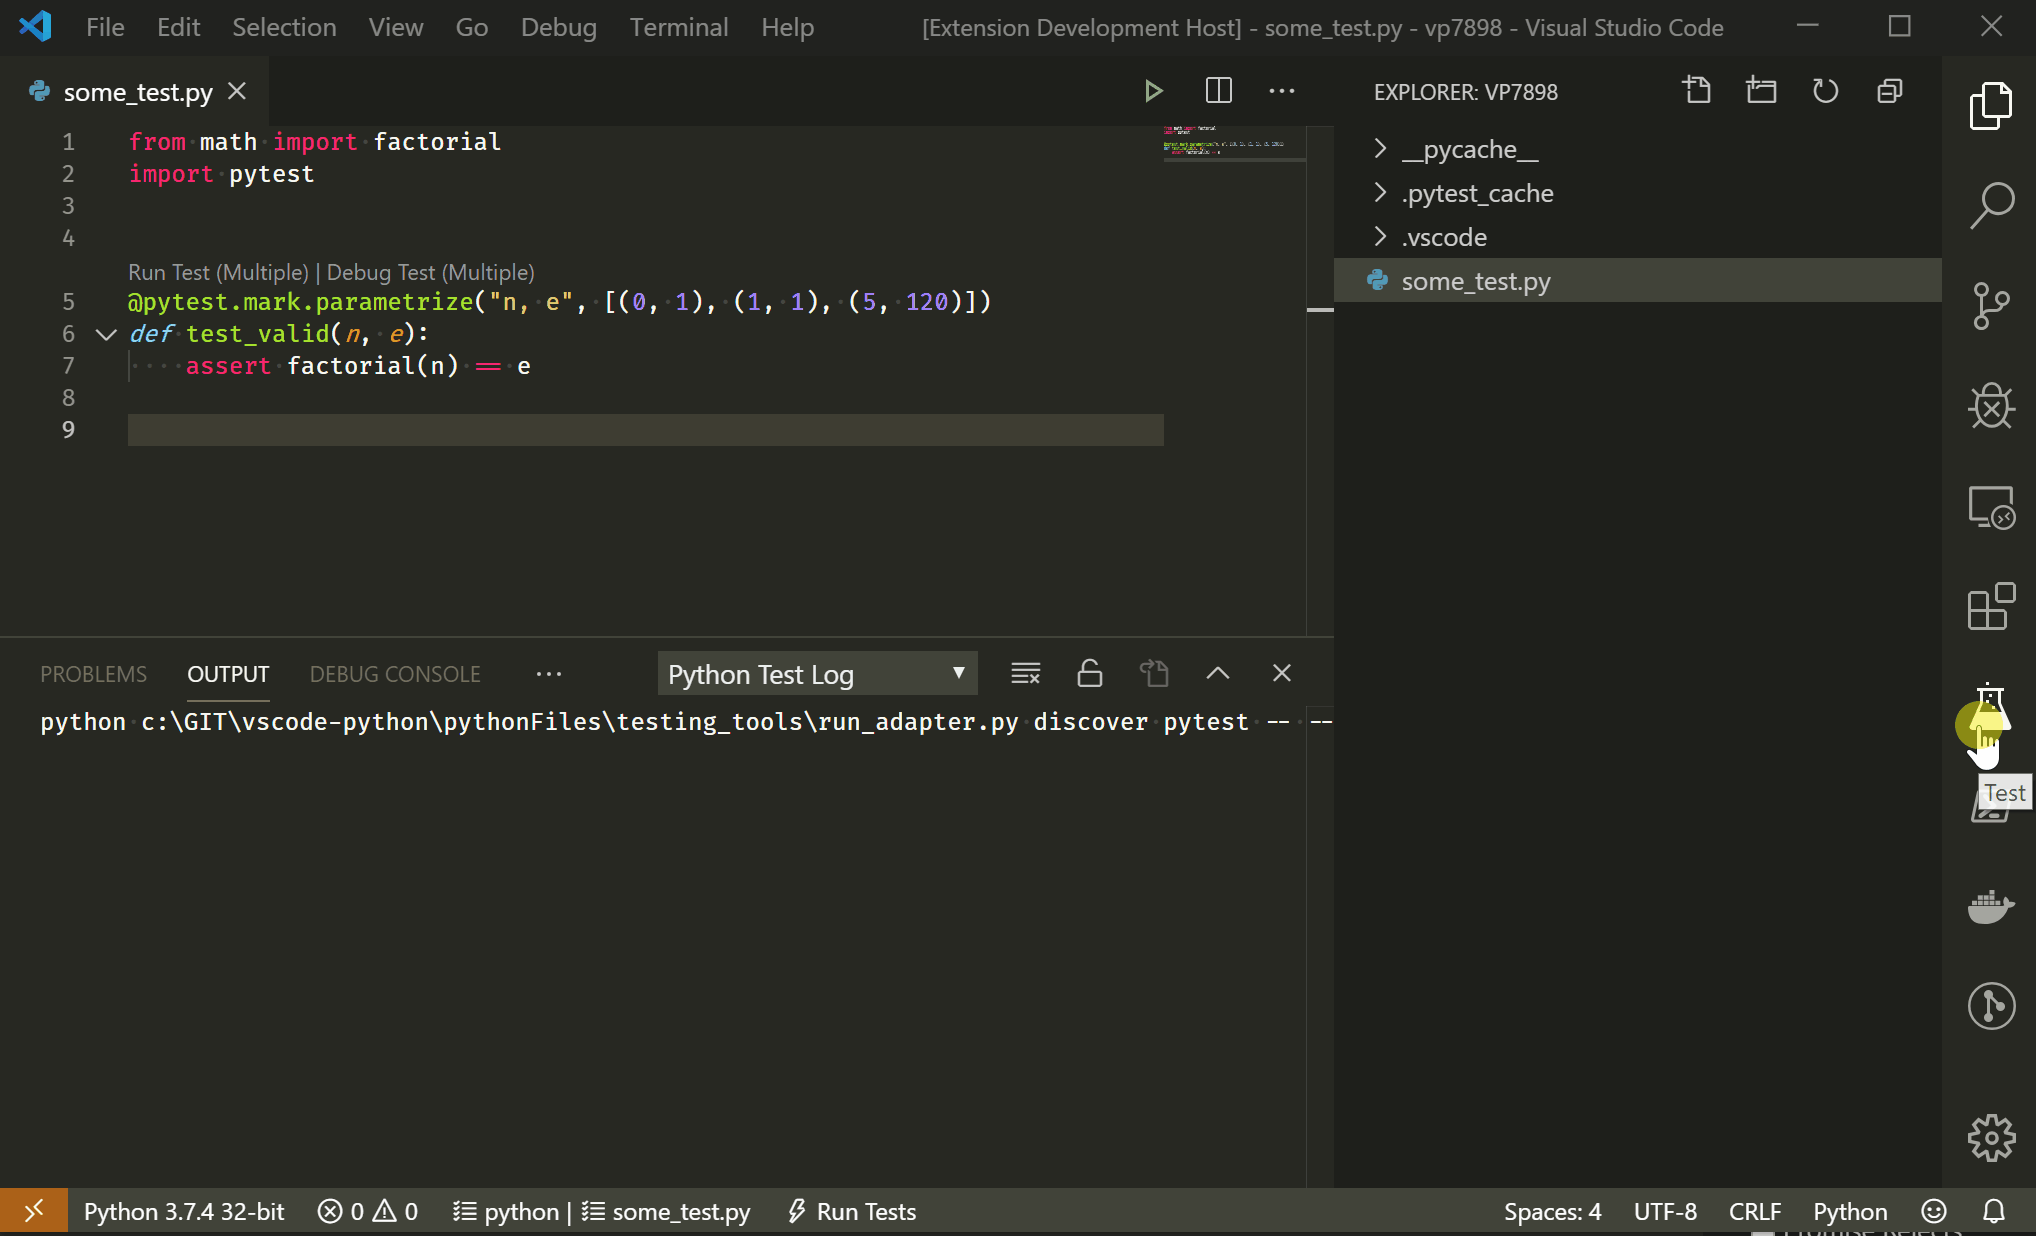Select Python 3.7.4 32-bit interpreter
The width and height of the screenshot is (2036, 1236).
coord(184,1212)
